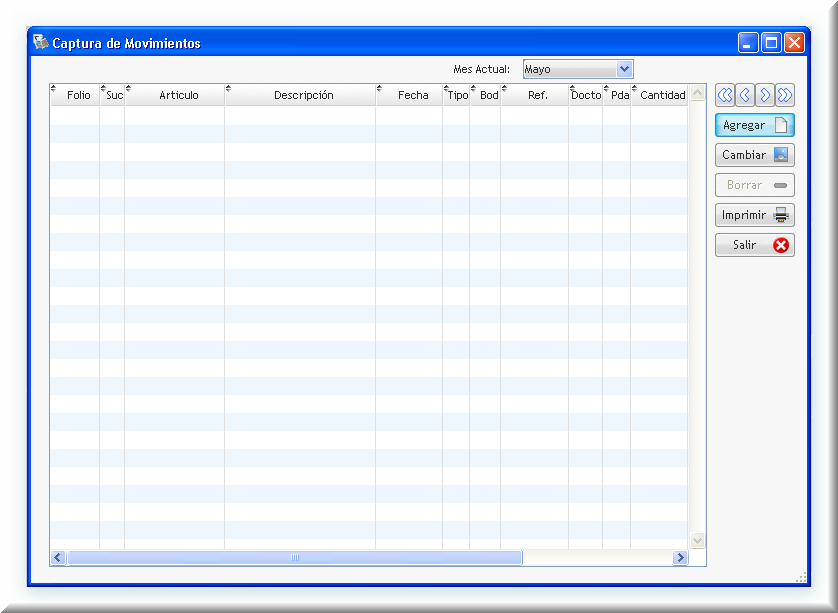Sort by Descripción column header
838x613 pixels.
tap(300, 95)
